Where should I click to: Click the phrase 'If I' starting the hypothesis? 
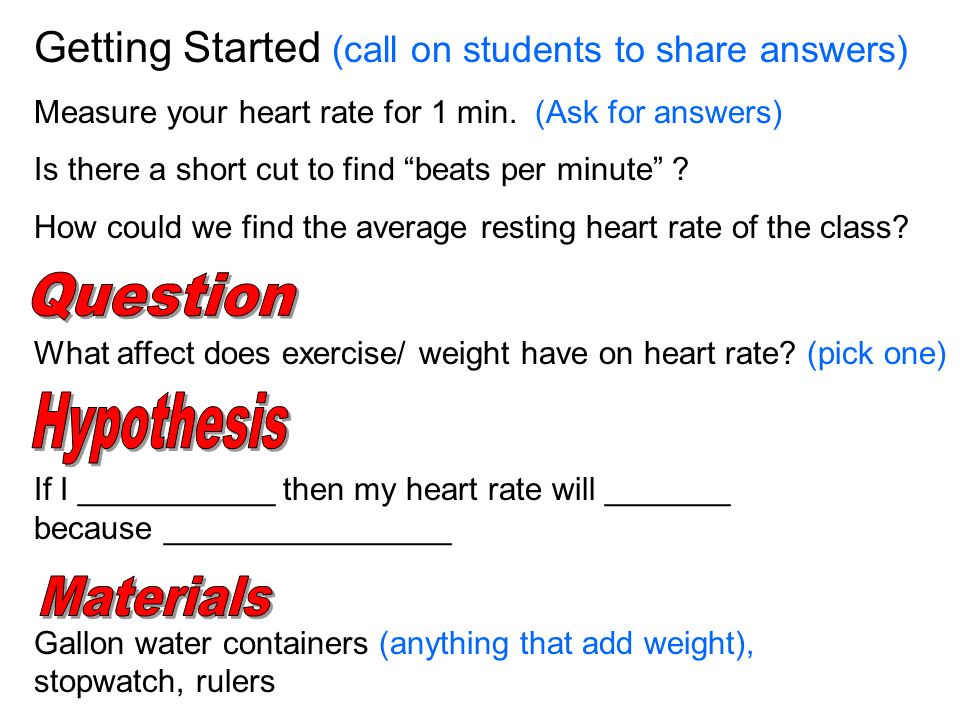(51, 490)
